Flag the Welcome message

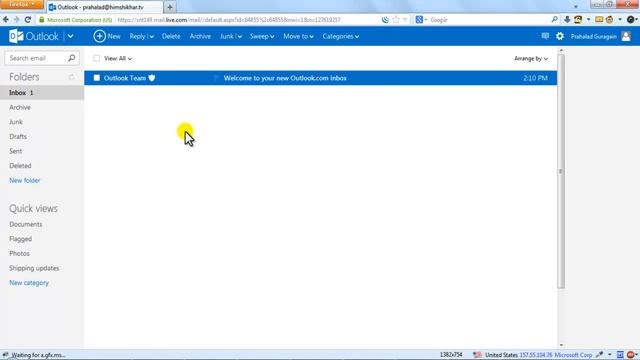tap(216, 78)
